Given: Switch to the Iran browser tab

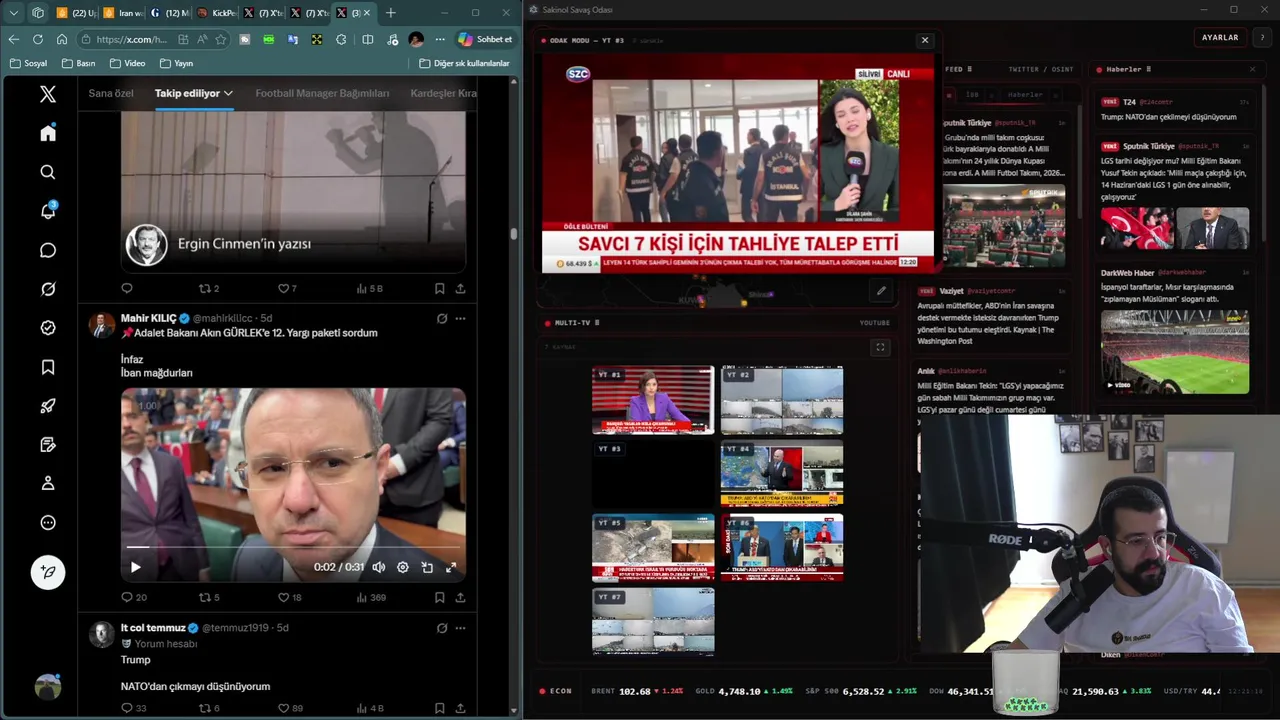Looking at the screenshot, I should 122,13.
